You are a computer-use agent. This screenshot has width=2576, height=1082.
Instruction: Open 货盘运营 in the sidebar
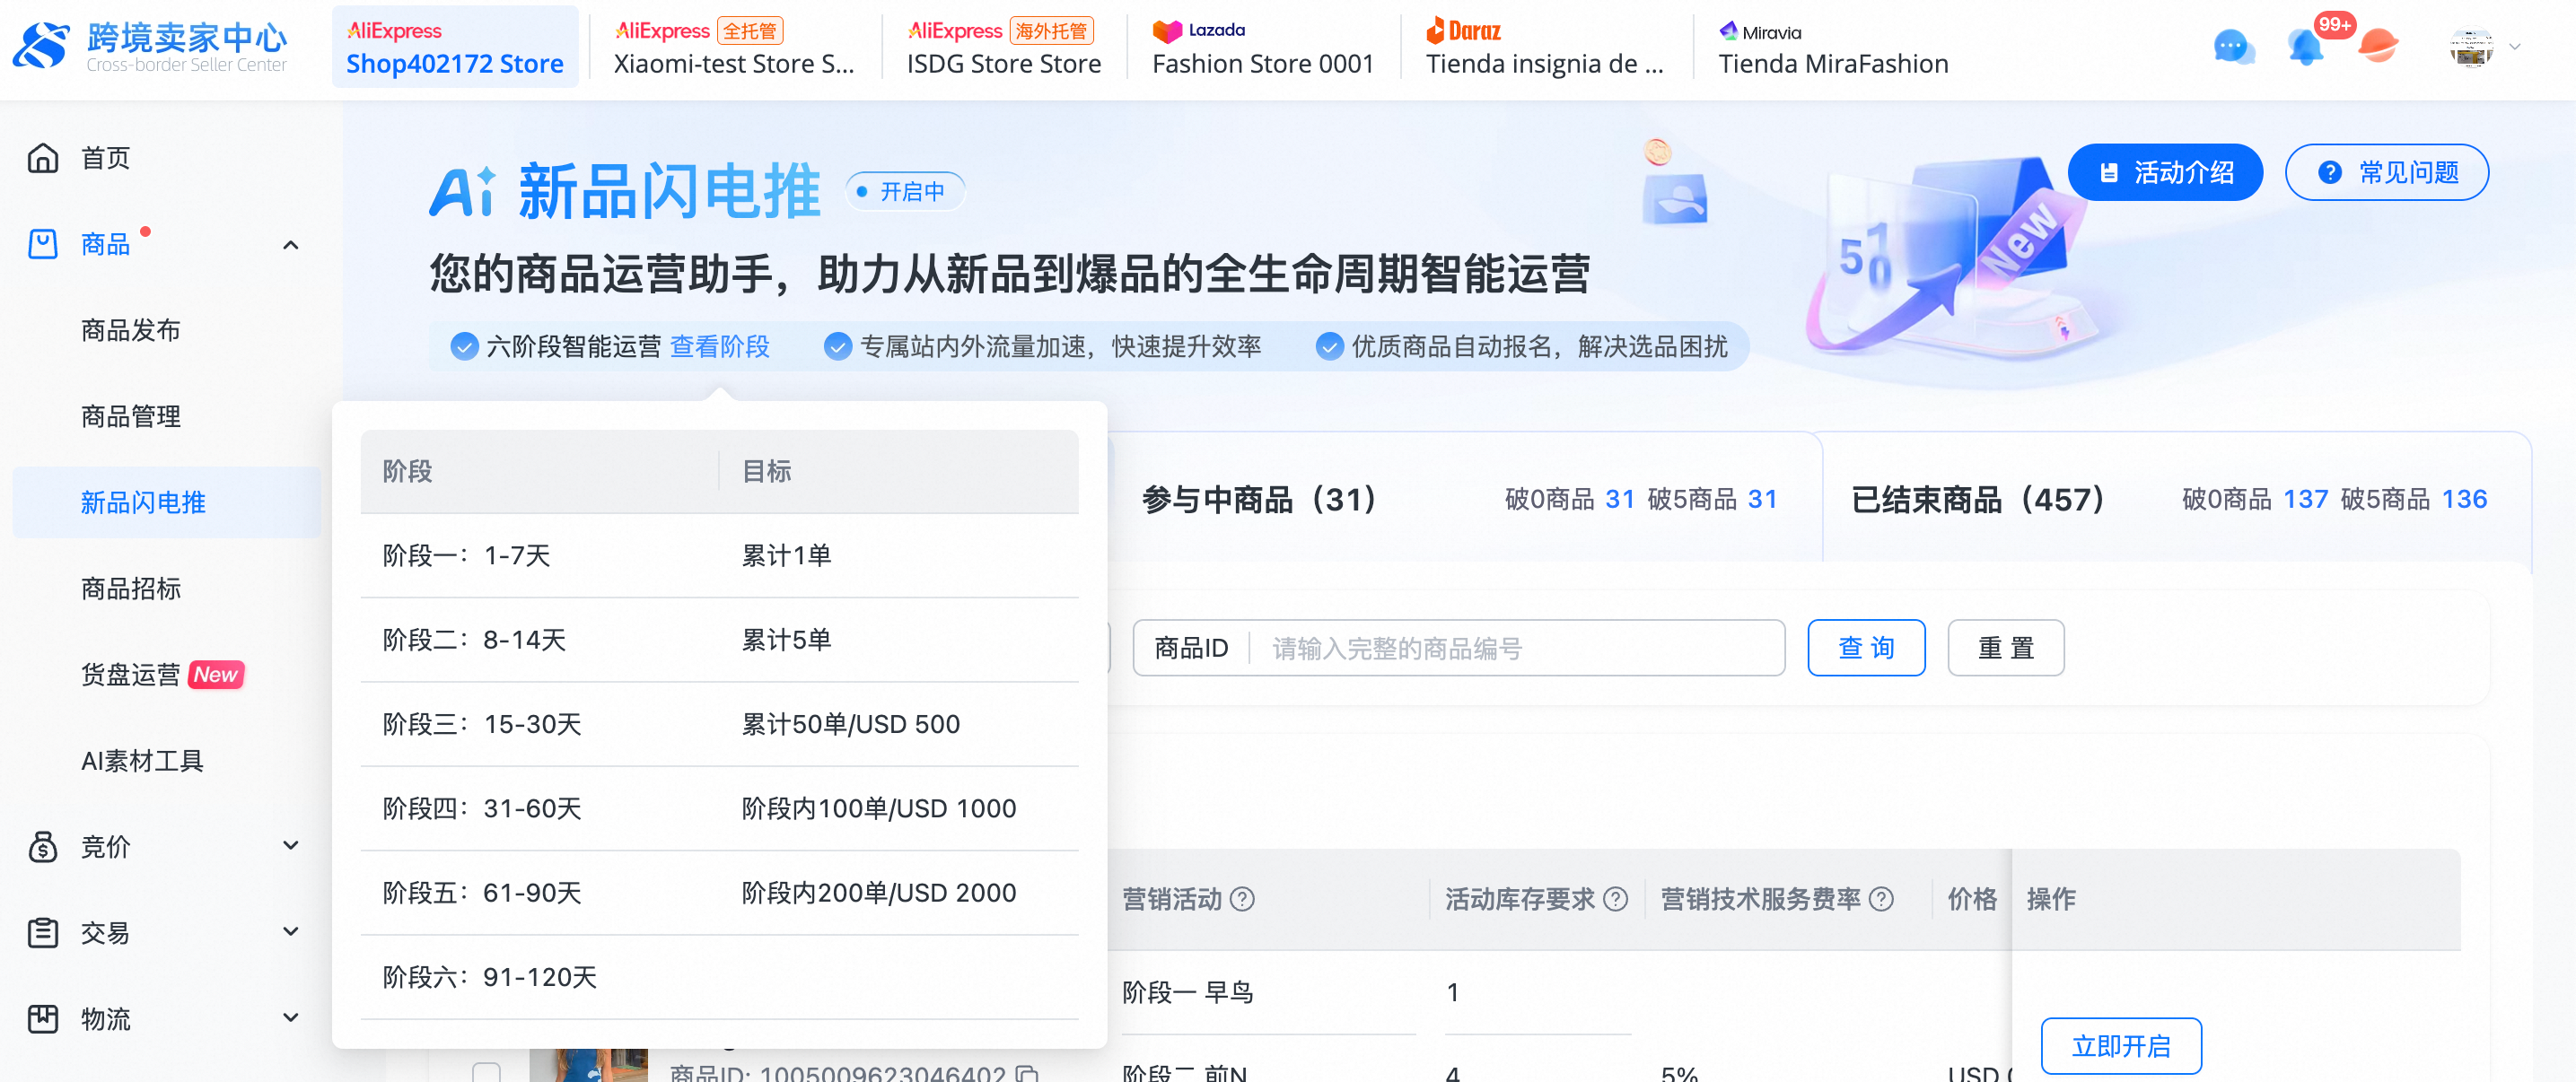[x=131, y=675]
